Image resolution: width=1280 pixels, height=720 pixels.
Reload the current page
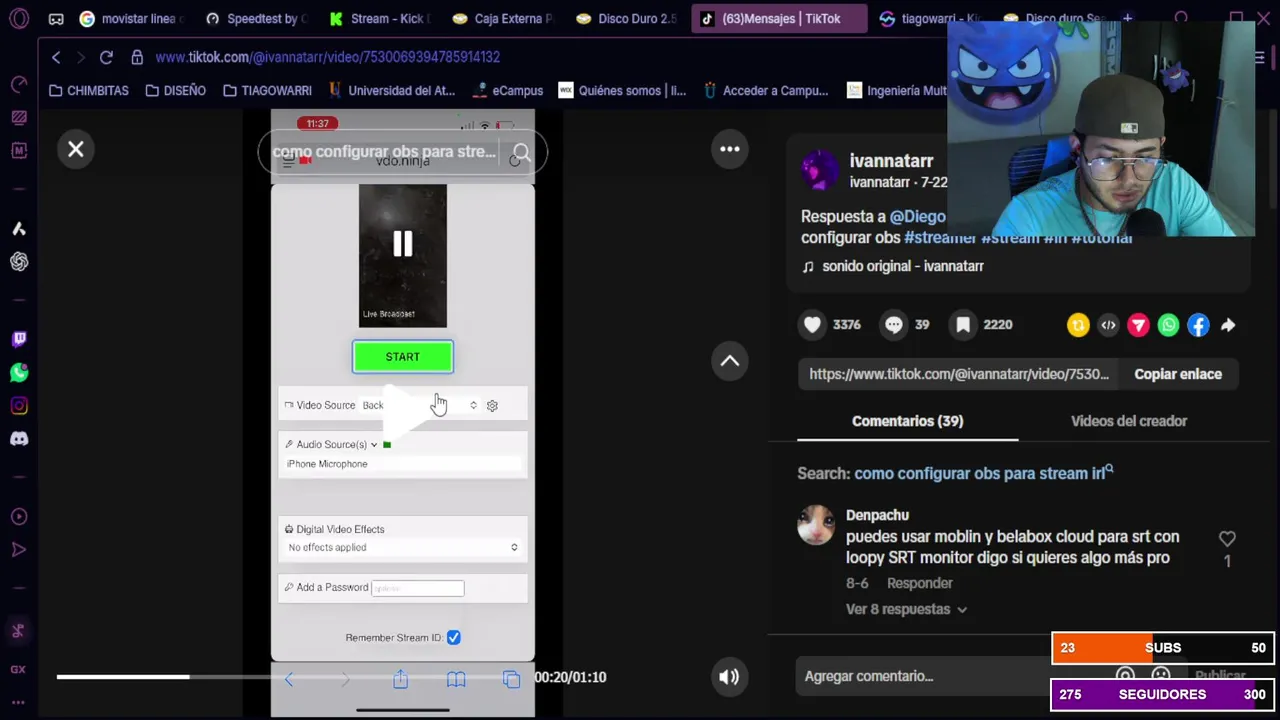point(106,57)
